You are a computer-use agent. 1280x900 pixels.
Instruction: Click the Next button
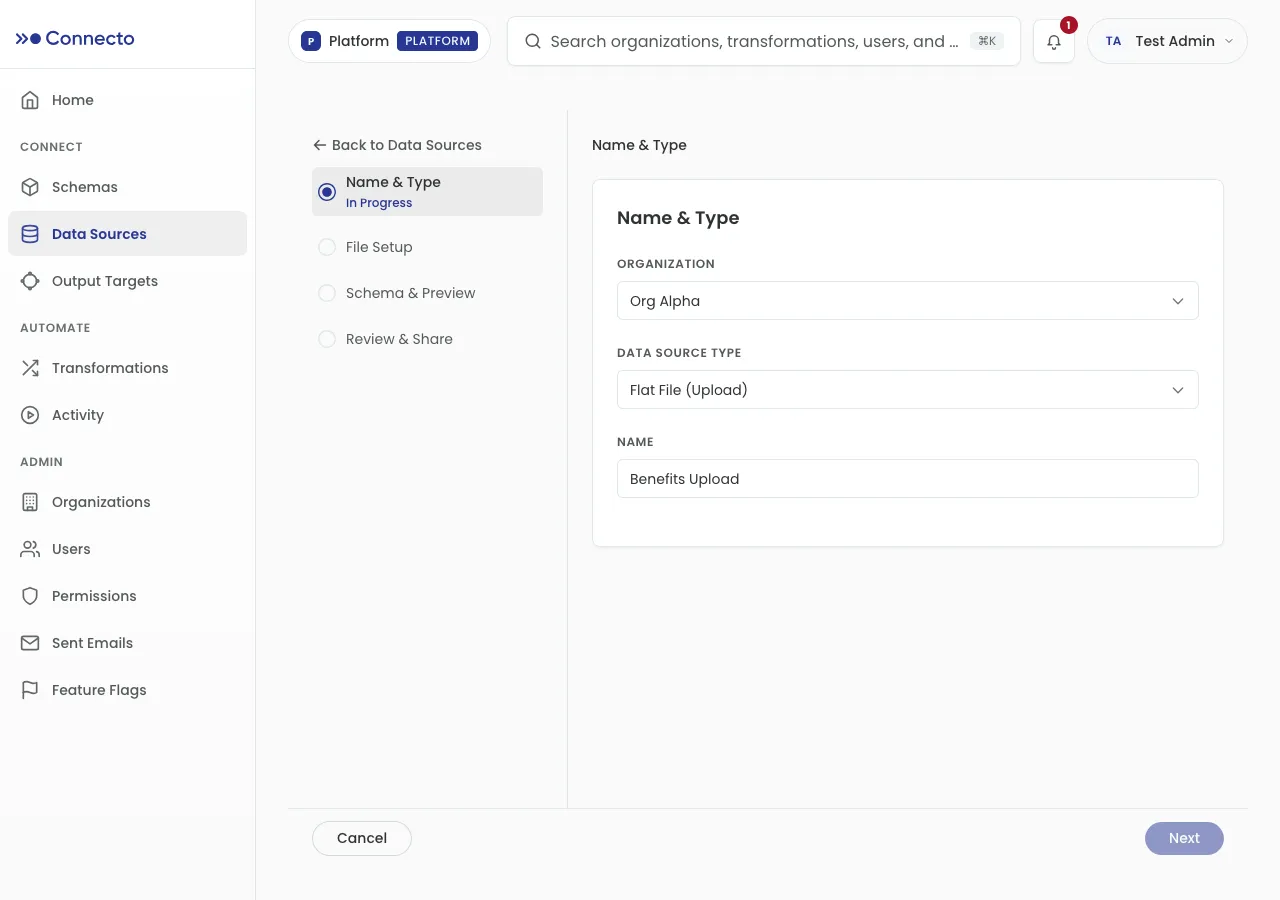1184,839
